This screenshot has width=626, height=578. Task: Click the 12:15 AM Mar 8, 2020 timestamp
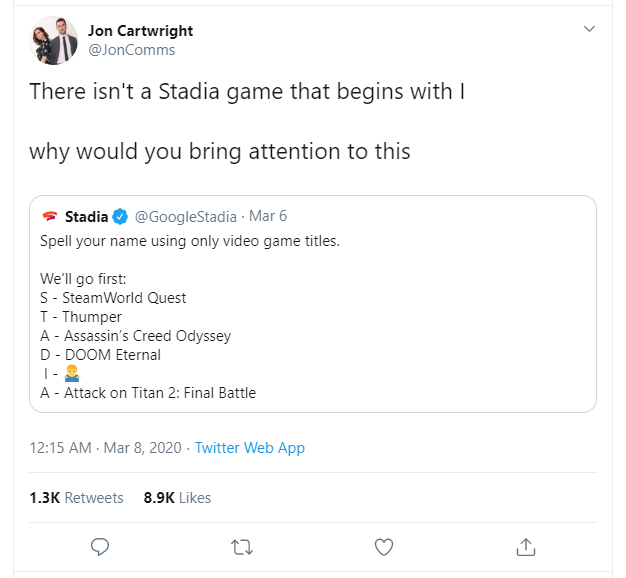tap(105, 448)
